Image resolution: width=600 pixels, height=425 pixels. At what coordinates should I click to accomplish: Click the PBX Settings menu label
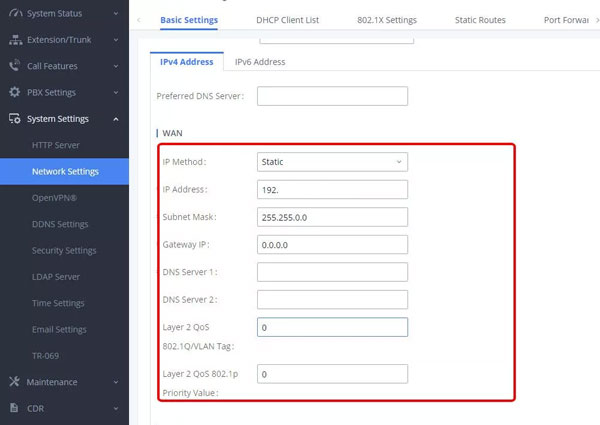click(x=51, y=93)
